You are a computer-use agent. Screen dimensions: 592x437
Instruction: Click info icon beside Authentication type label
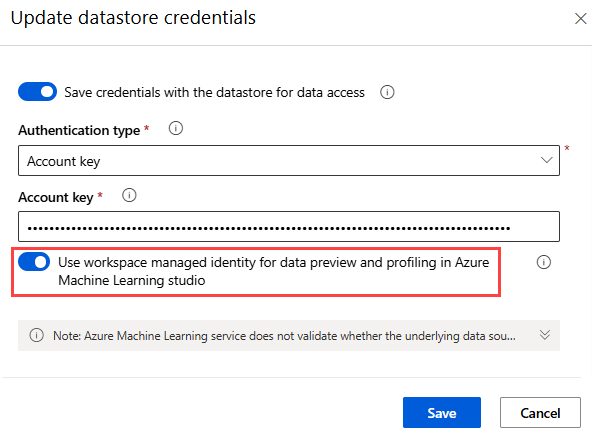[x=176, y=128]
